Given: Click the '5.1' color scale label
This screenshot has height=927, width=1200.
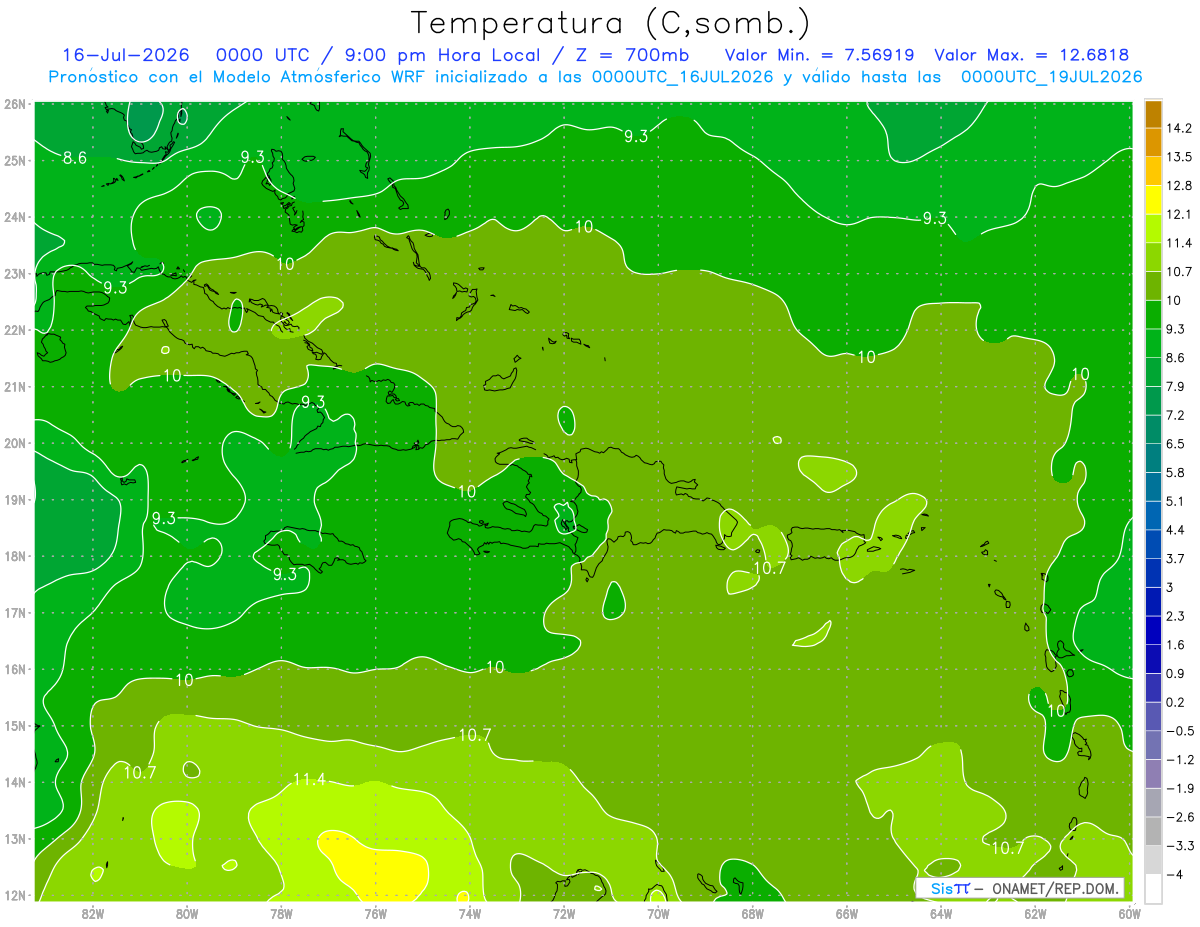Looking at the screenshot, I should [1176, 501].
